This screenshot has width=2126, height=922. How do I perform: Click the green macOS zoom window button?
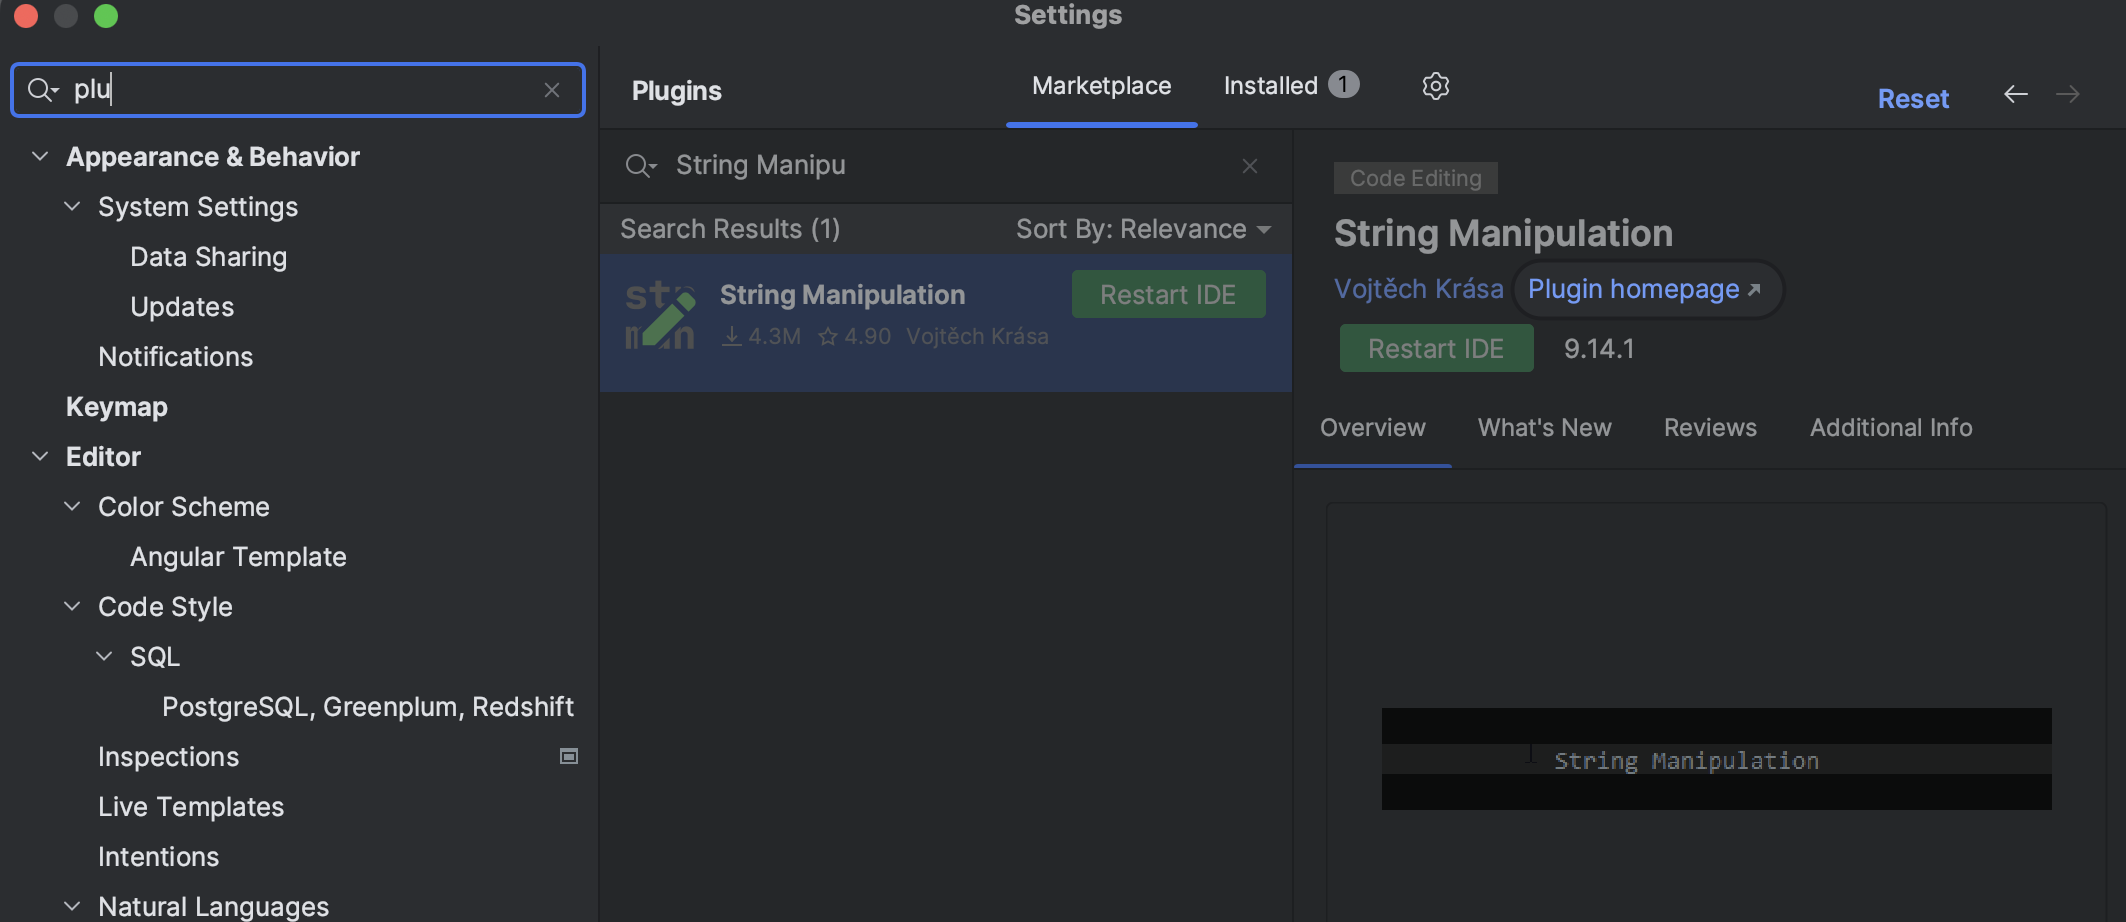(x=106, y=16)
